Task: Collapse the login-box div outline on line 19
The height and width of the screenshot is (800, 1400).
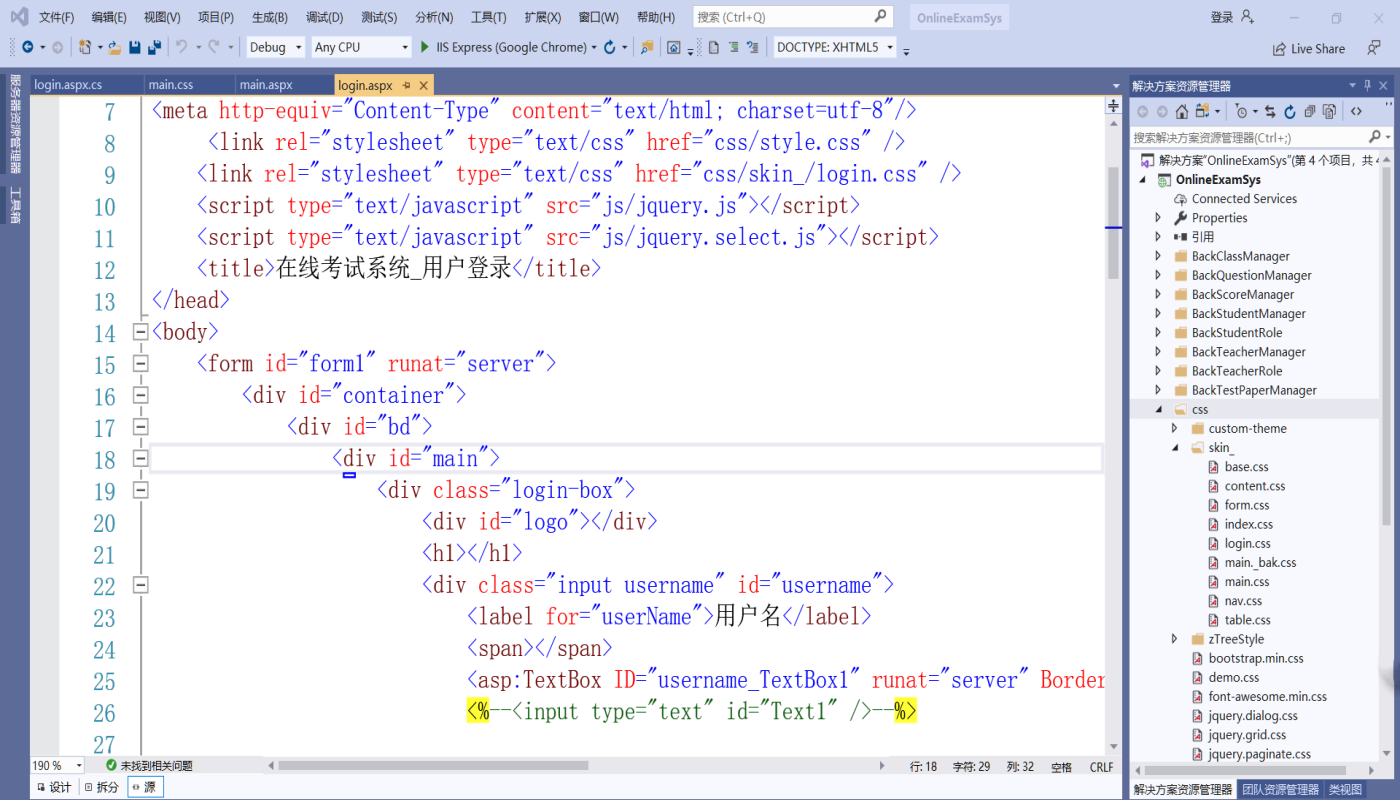Action: 140,490
